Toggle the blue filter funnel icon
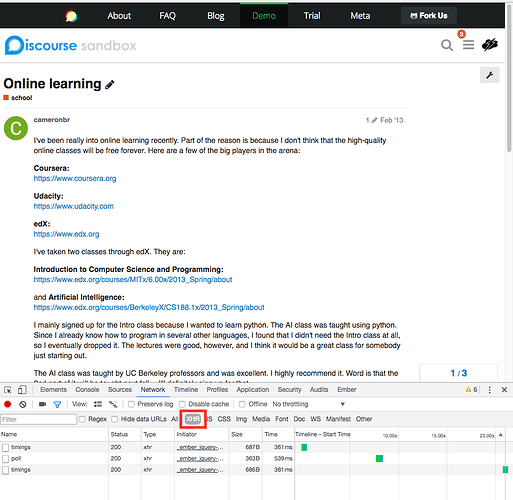 (x=57, y=404)
